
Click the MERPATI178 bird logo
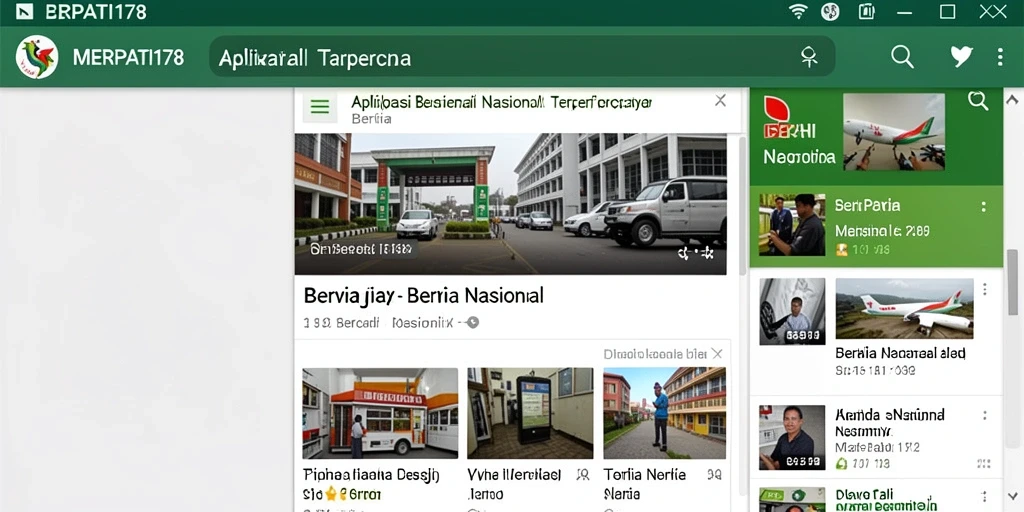[x=37, y=57]
